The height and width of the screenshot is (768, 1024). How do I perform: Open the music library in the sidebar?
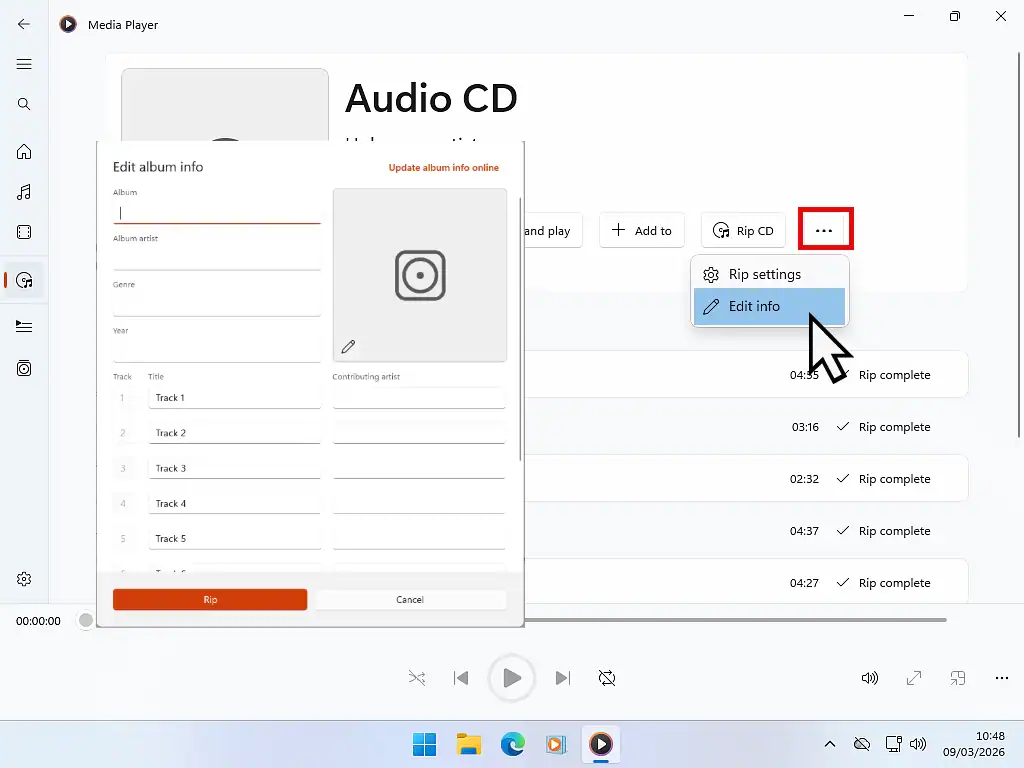point(24,192)
